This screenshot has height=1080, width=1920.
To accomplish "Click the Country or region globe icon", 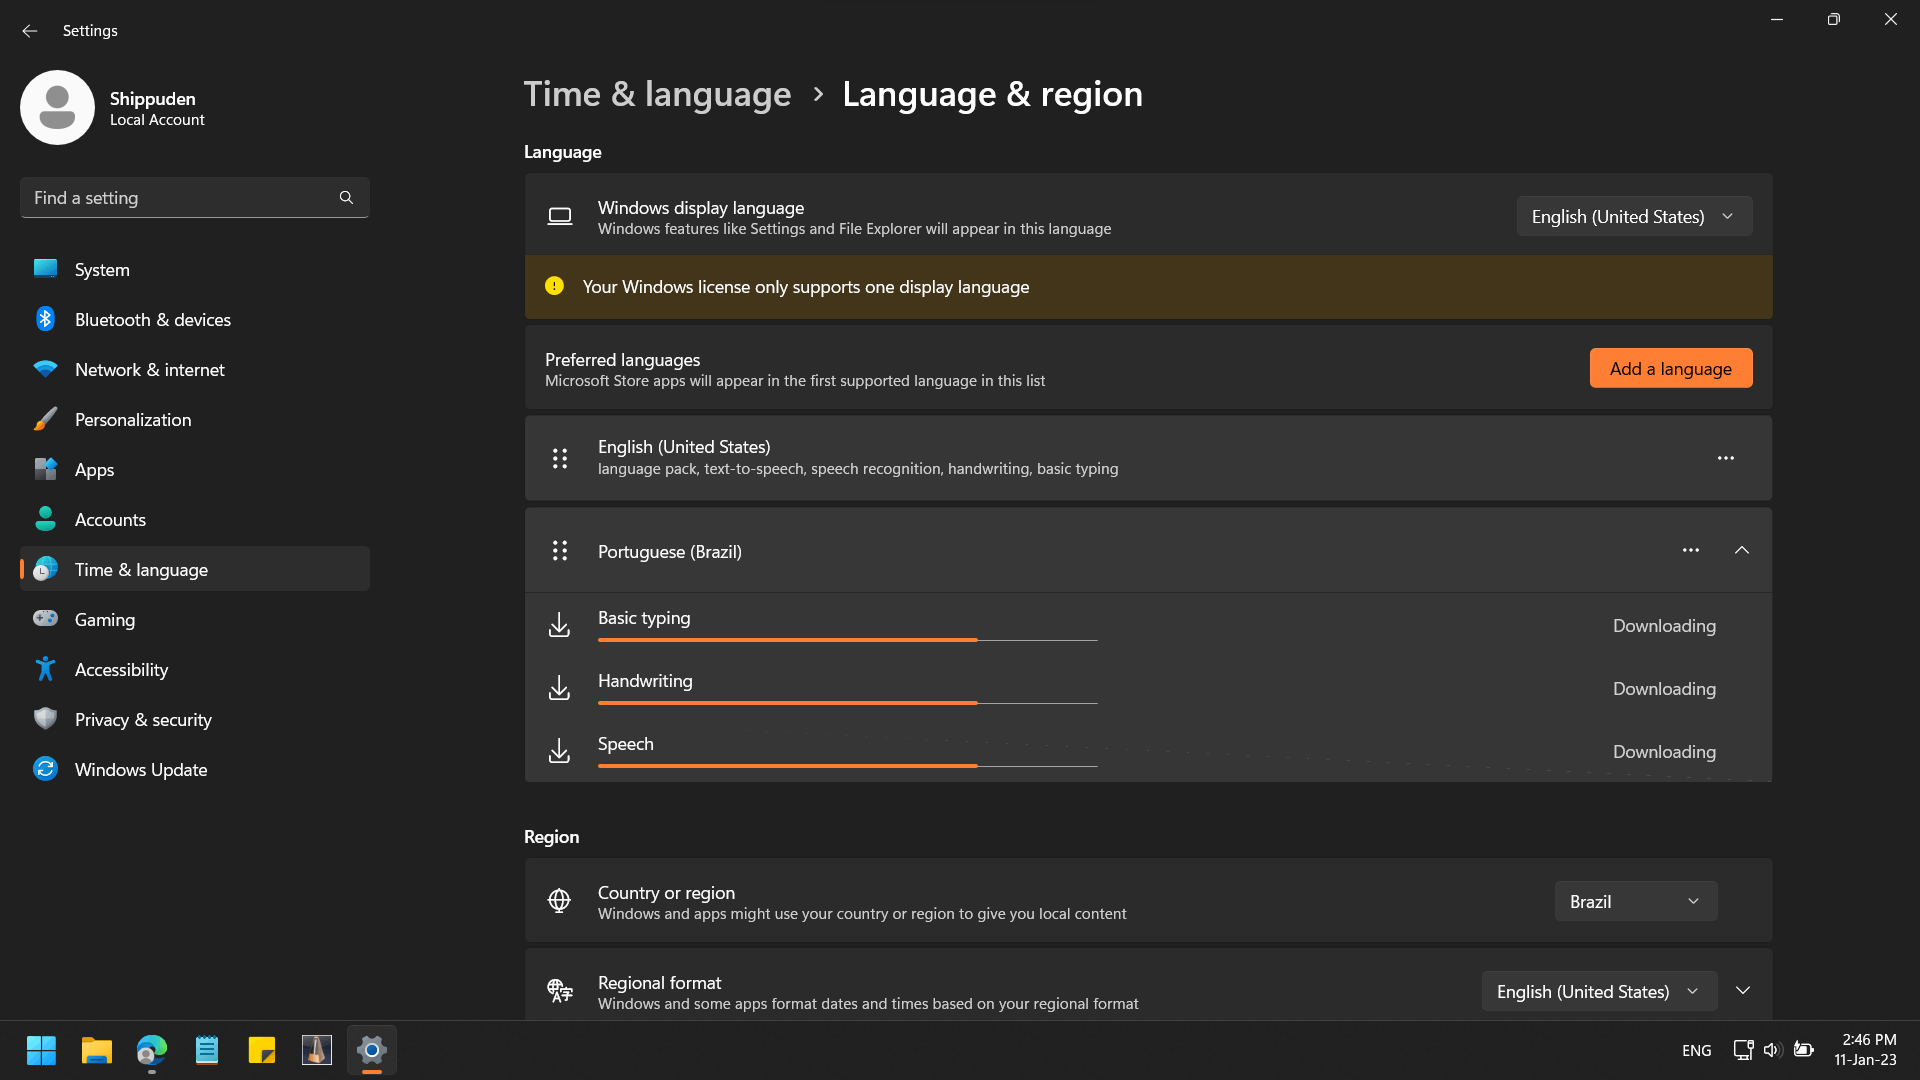I will pyautogui.click(x=559, y=901).
